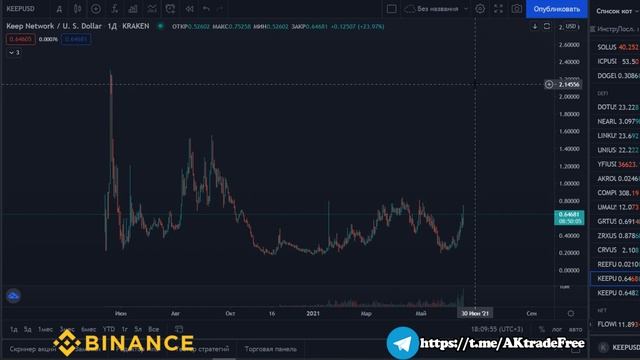Click the undo arrow in the toolbar
640x360 pixels.
pos(206,9)
